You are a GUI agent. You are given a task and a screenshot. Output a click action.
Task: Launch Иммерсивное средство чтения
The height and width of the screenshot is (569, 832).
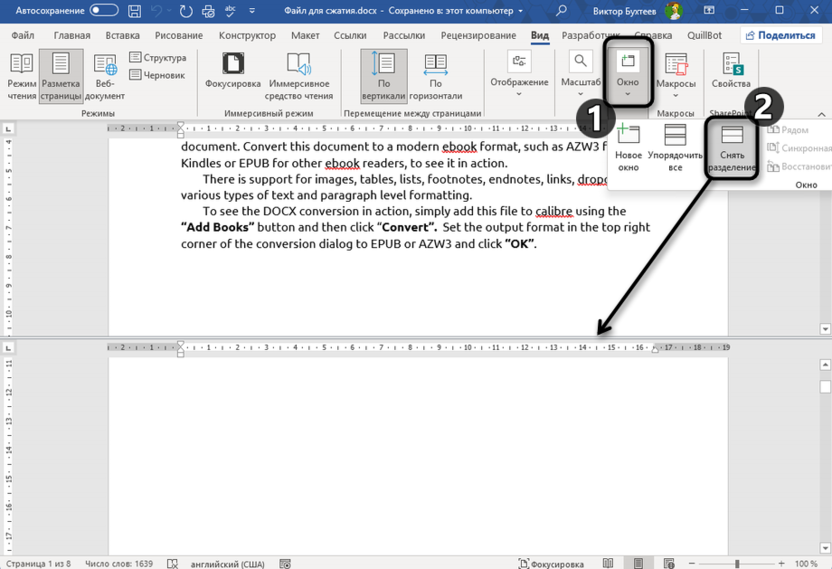299,74
